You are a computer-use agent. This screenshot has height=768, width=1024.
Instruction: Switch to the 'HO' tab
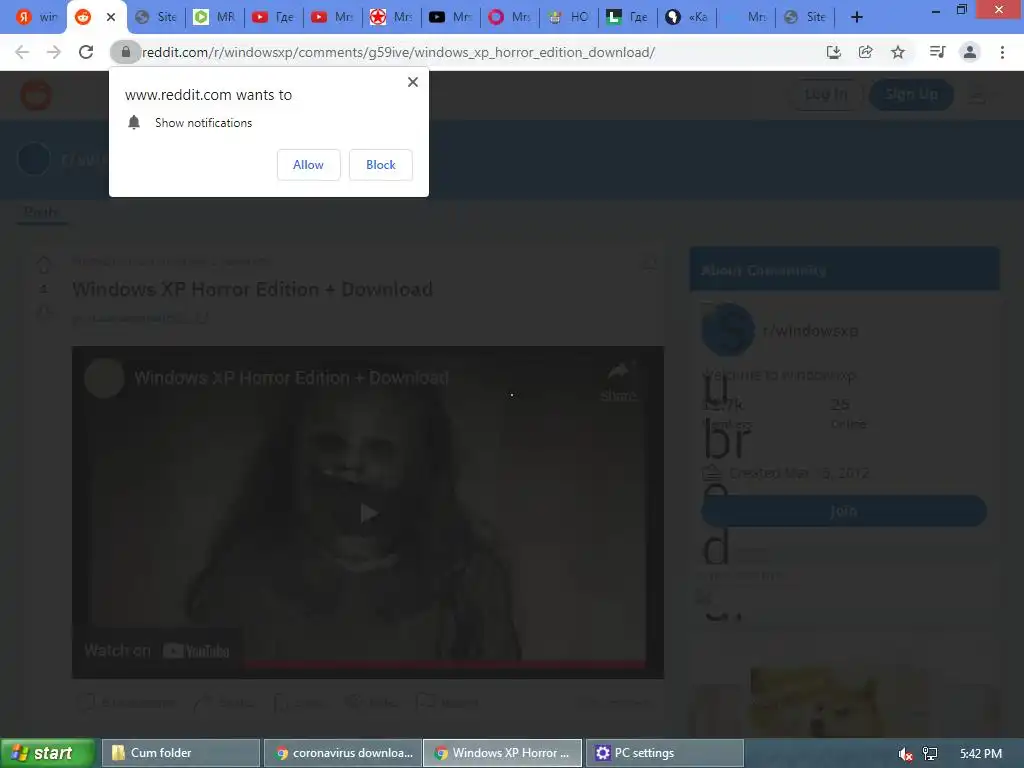click(x=568, y=18)
